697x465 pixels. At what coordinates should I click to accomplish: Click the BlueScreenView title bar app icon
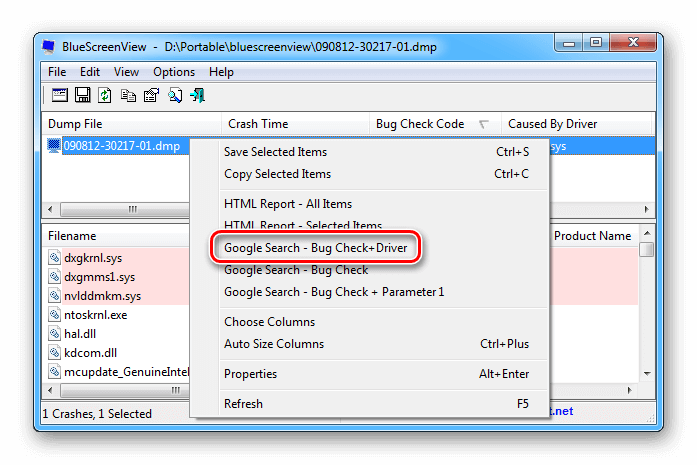(48, 47)
